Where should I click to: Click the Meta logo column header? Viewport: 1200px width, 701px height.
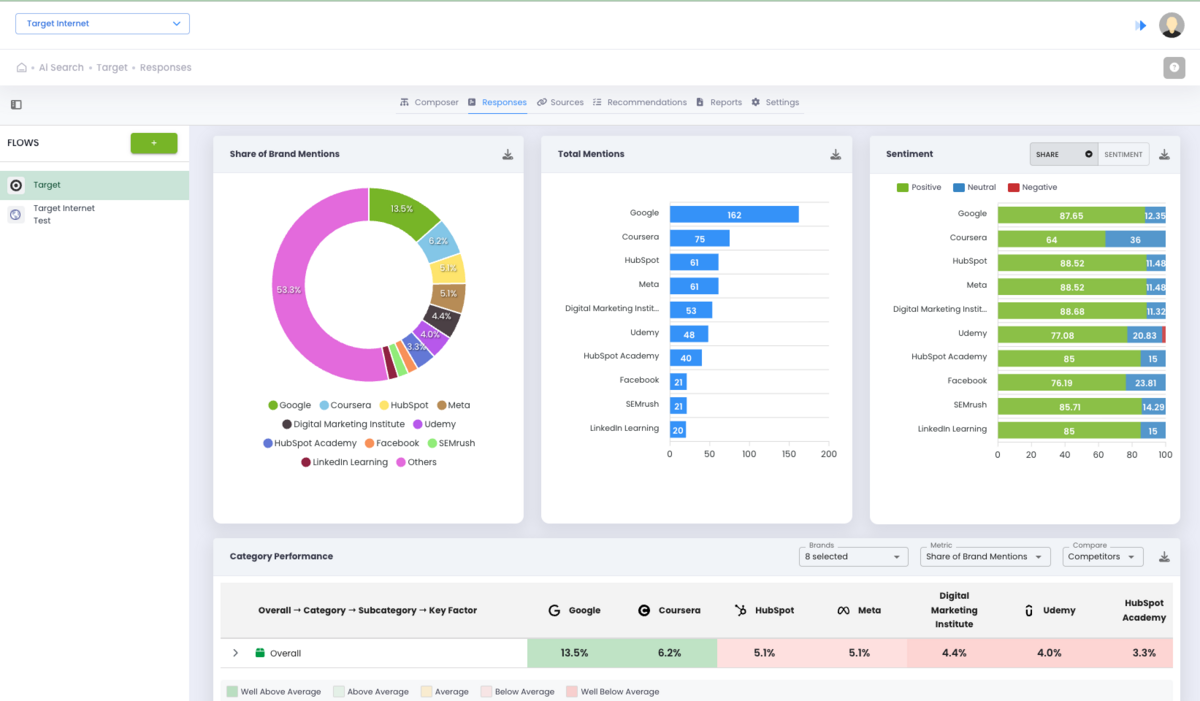tap(843, 610)
